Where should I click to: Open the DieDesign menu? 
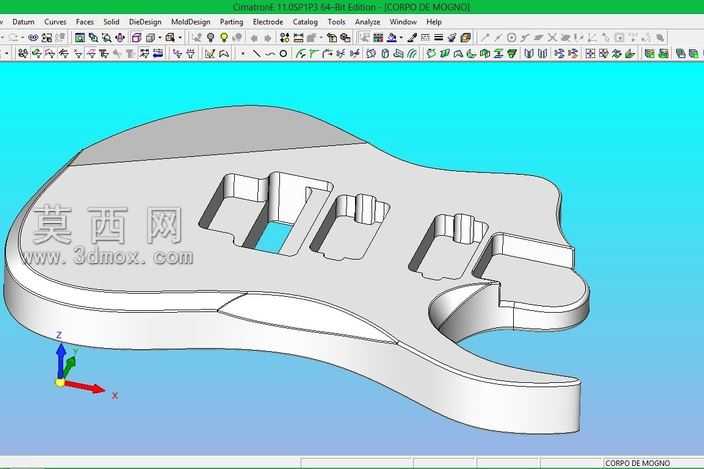(145, 22)
